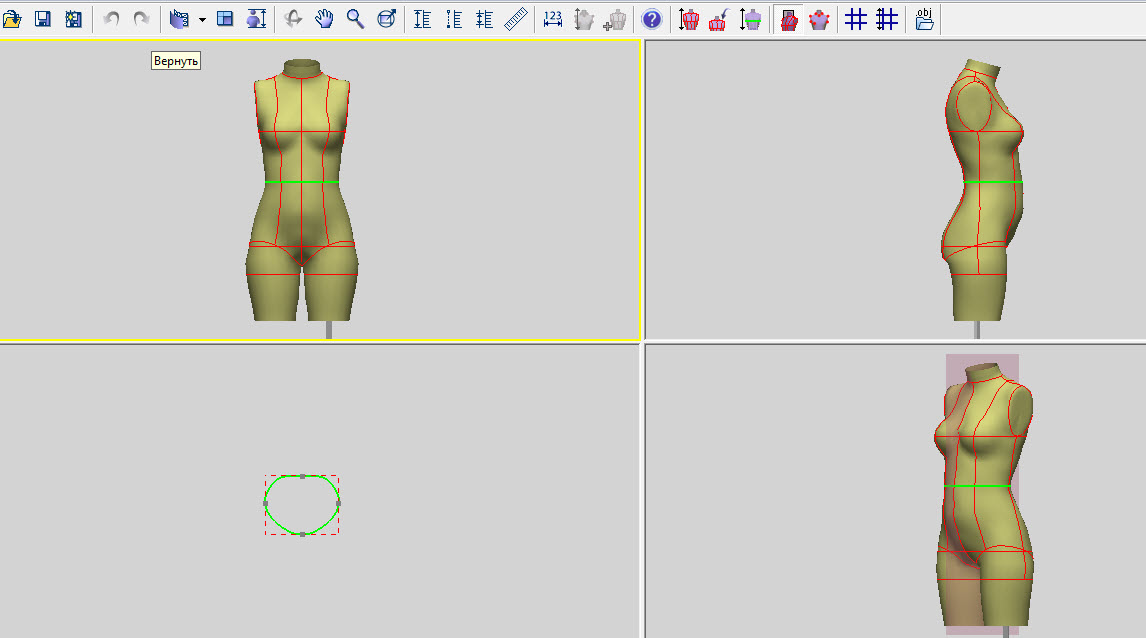The width and height of the screenshot is (1146, 638).
Task: Expand the dropdown arrow beside notebook icon
Action: coord(202,19)
